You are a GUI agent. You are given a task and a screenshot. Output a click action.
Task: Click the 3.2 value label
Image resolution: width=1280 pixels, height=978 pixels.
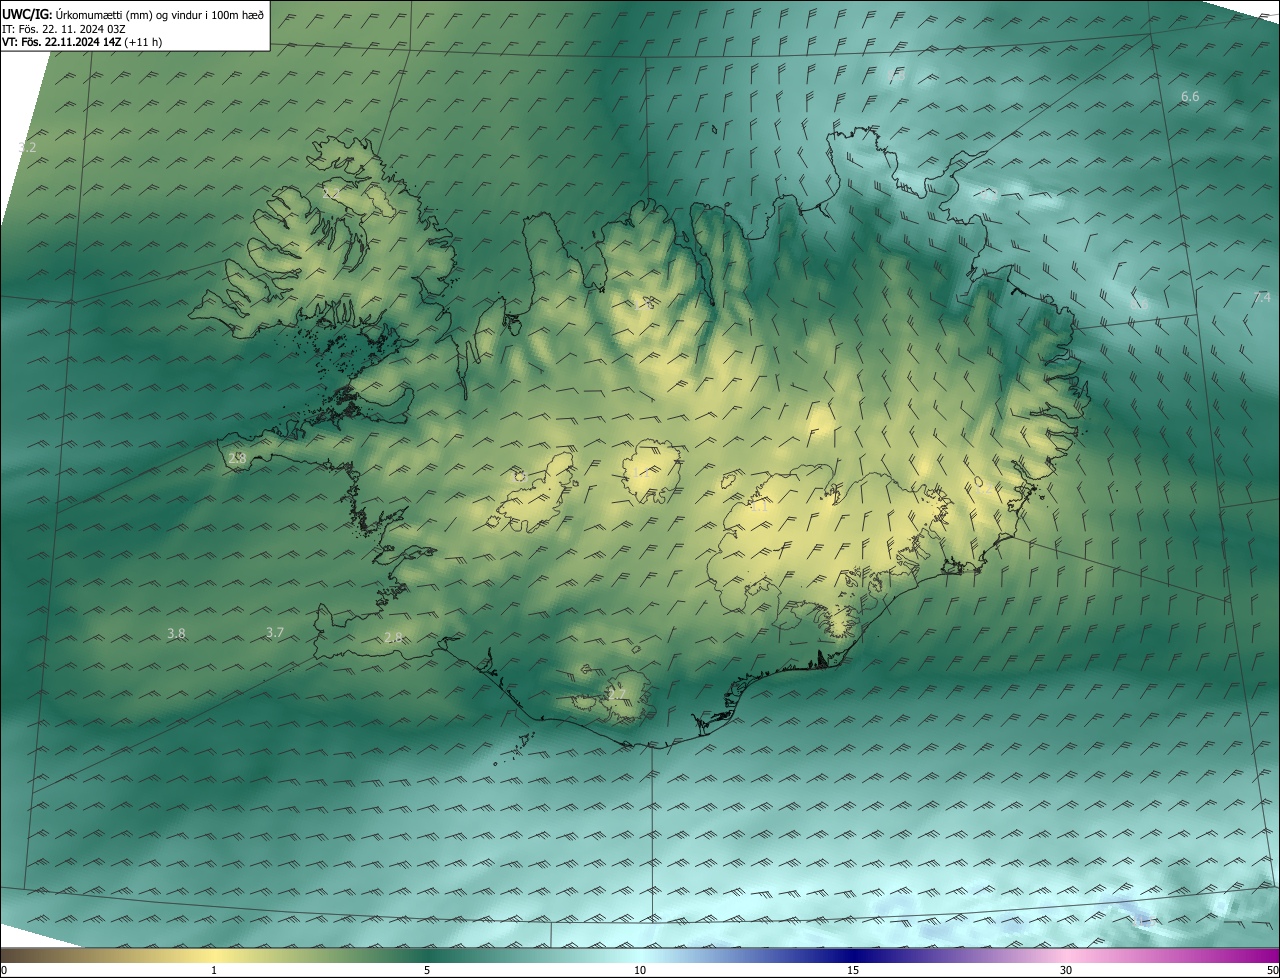27,148
